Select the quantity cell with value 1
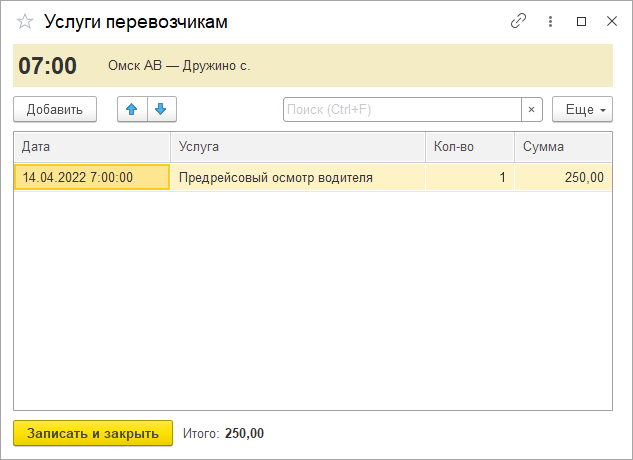 [469, 178]
